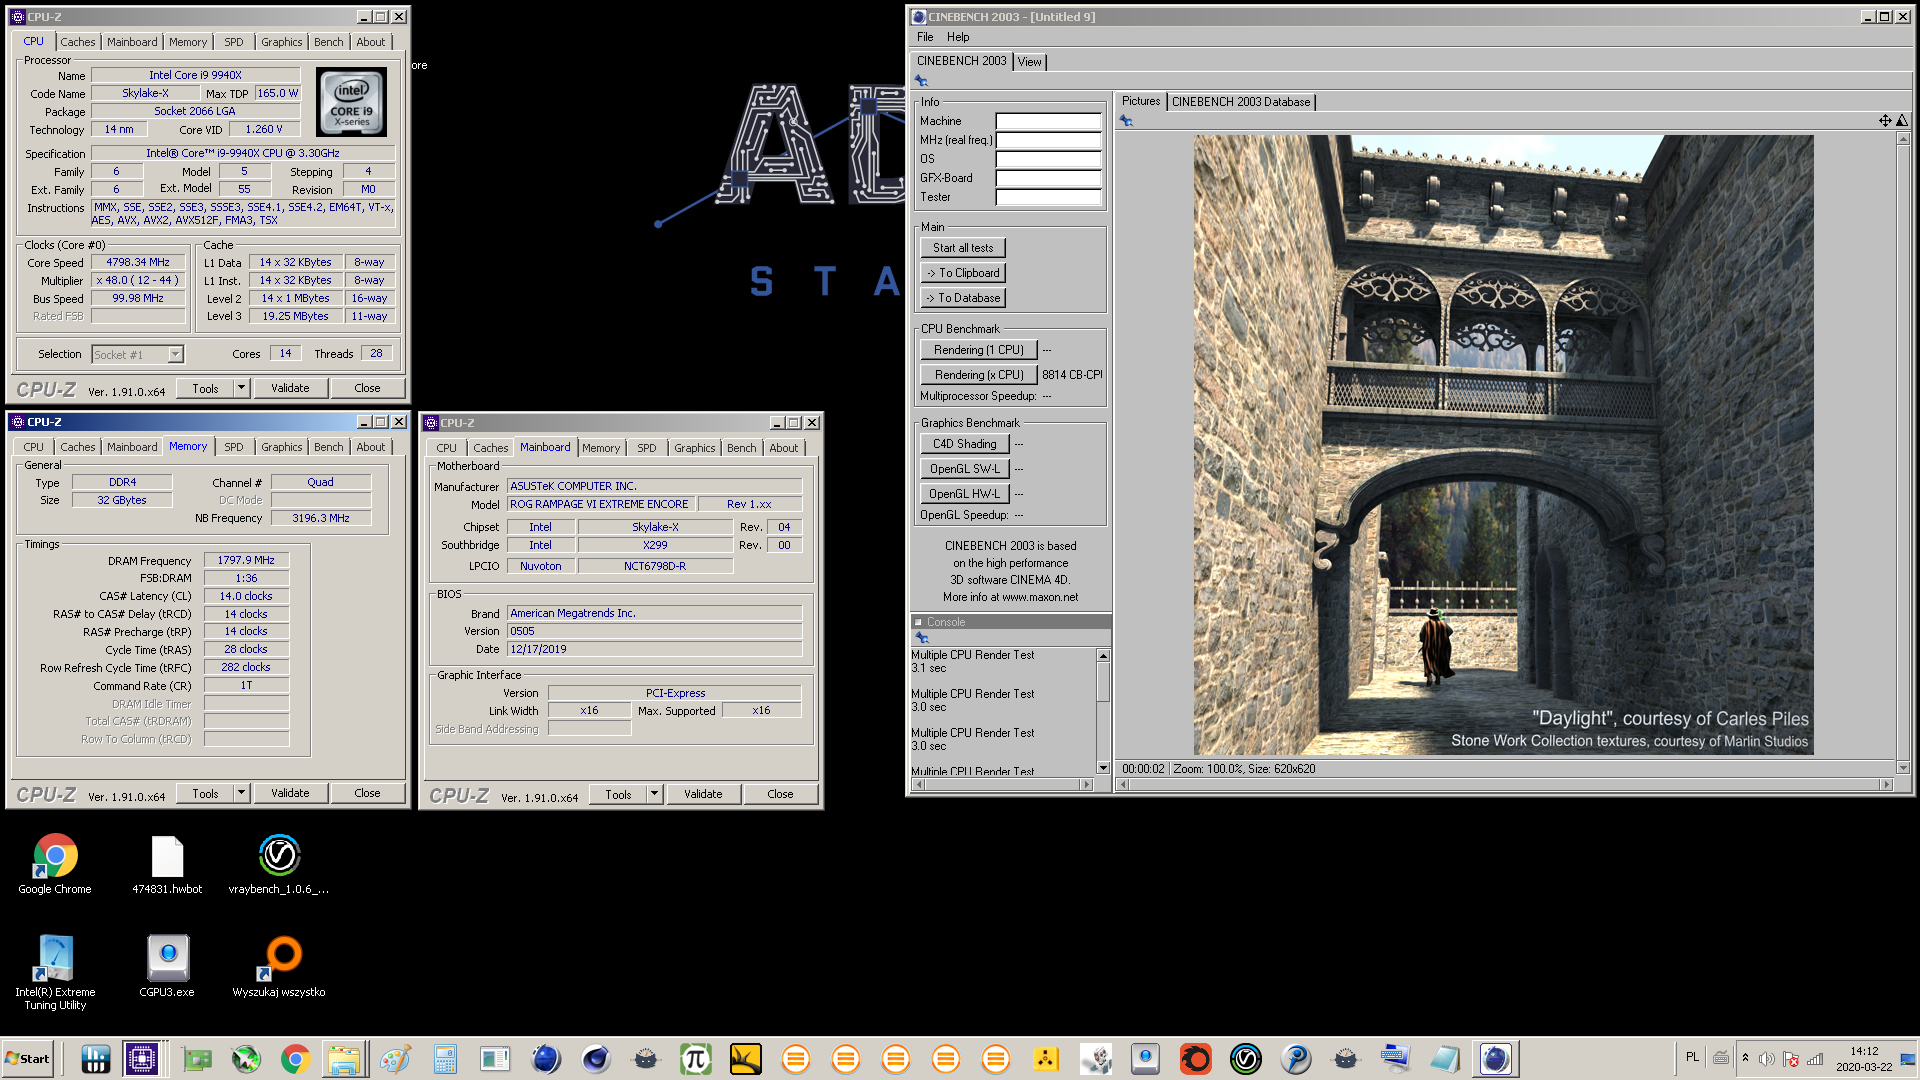Run Rendering (x CPU) benchmark

click(x=979, y=375)
